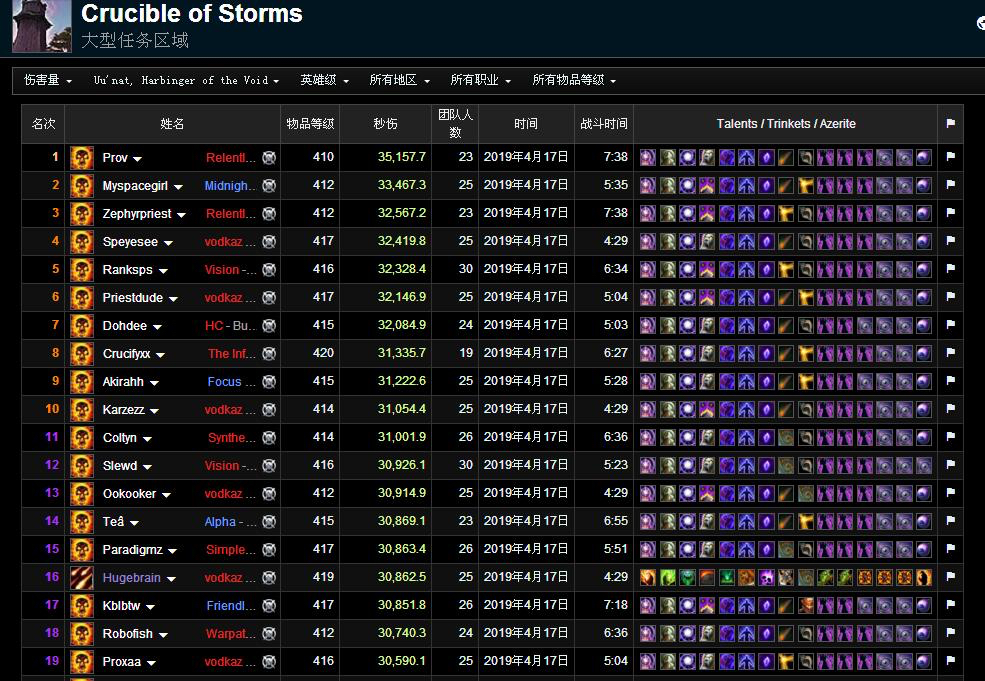Click the skull trinket icon in Hugebrain's row
The image size is (985, 681).
click(764, 577)
